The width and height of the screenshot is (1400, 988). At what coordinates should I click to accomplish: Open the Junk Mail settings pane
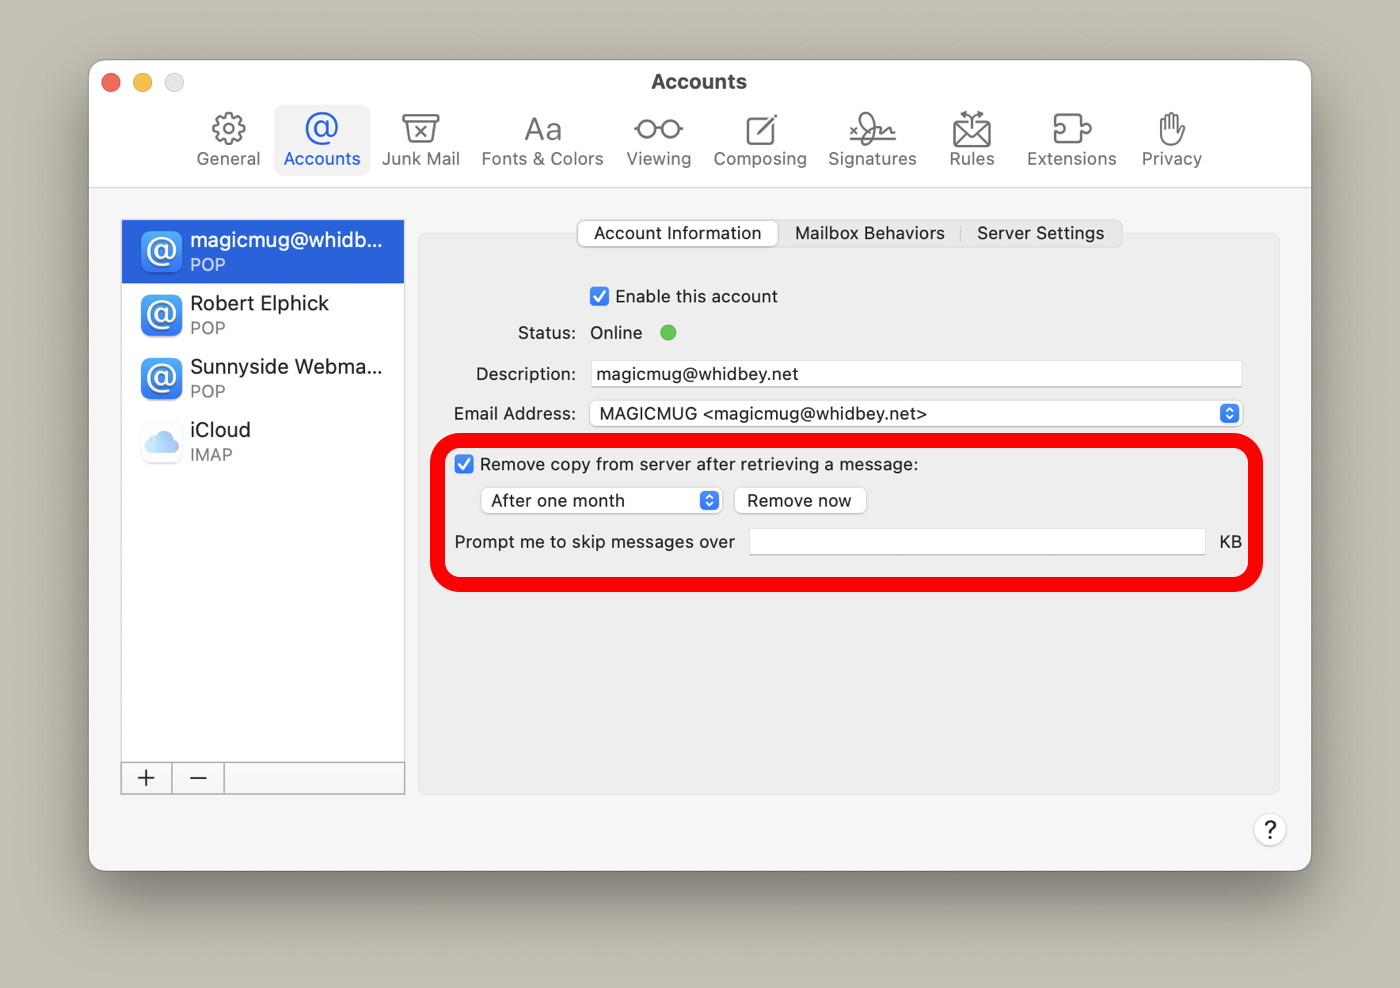click(421, 140)
